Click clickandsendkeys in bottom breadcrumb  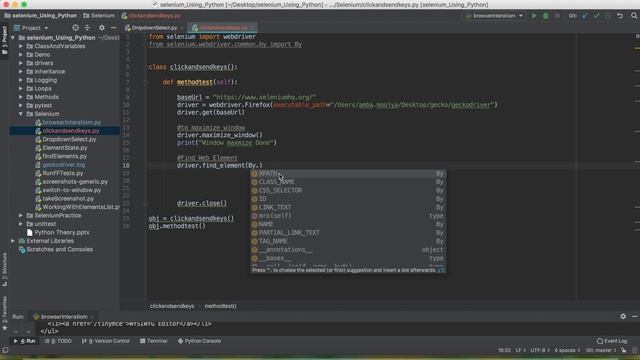click(x=172, y=306)
